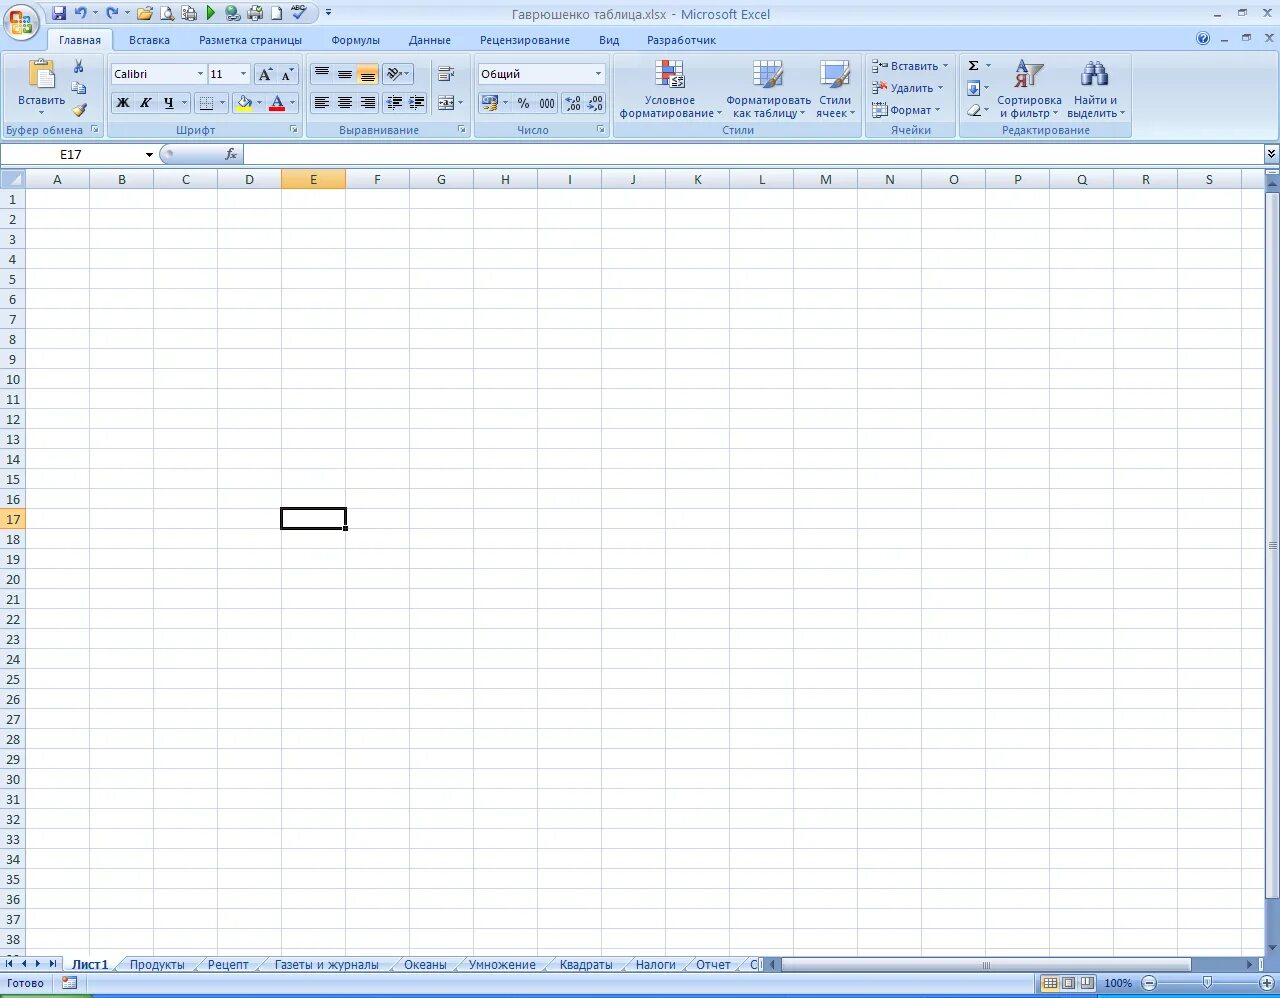Expand the Name Box dropdown arrow

coord(149,154)
